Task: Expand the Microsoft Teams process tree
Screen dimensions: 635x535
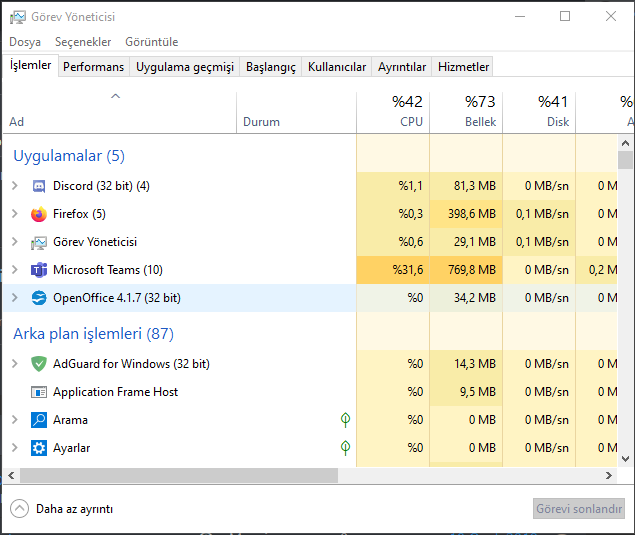Action: click(x=15, y=270)
